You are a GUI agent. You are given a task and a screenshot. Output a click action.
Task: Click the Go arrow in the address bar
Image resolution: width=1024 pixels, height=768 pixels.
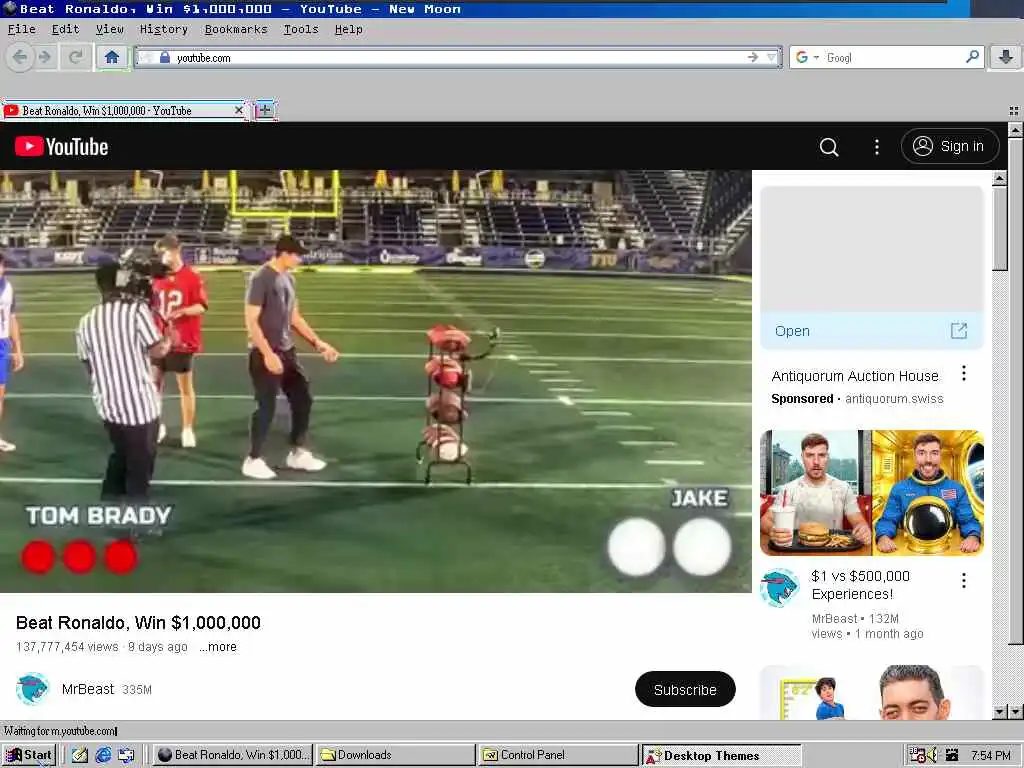coord(753,57)
